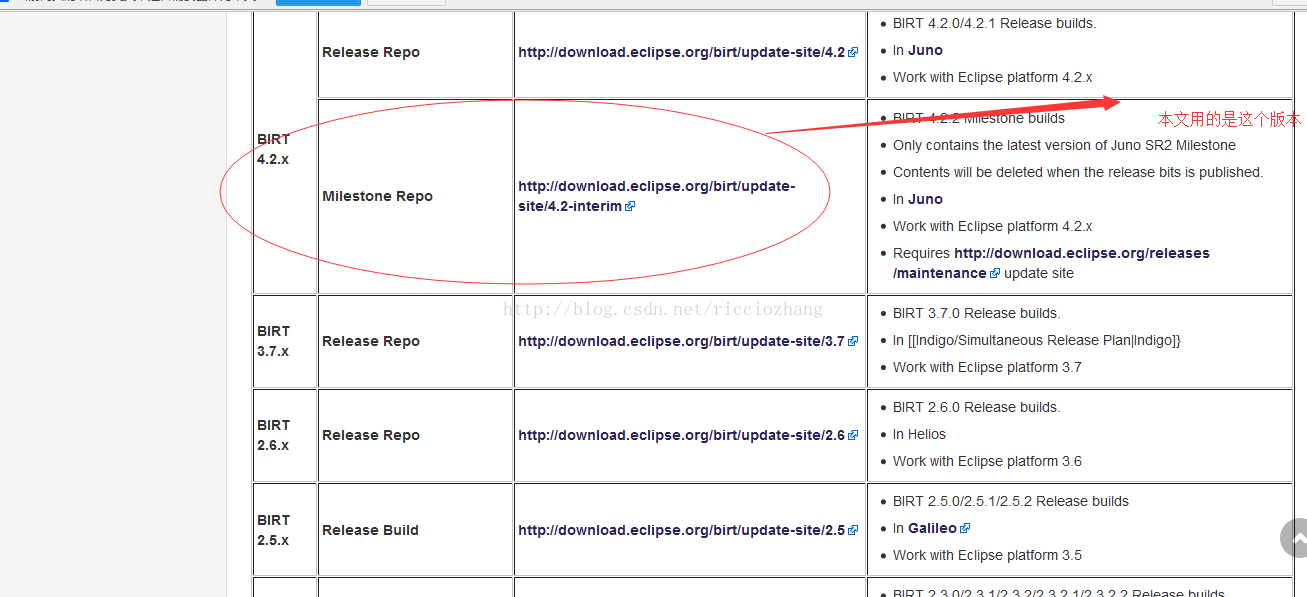Click the 'In Helios' bullet text

click(x=919, y=434)
